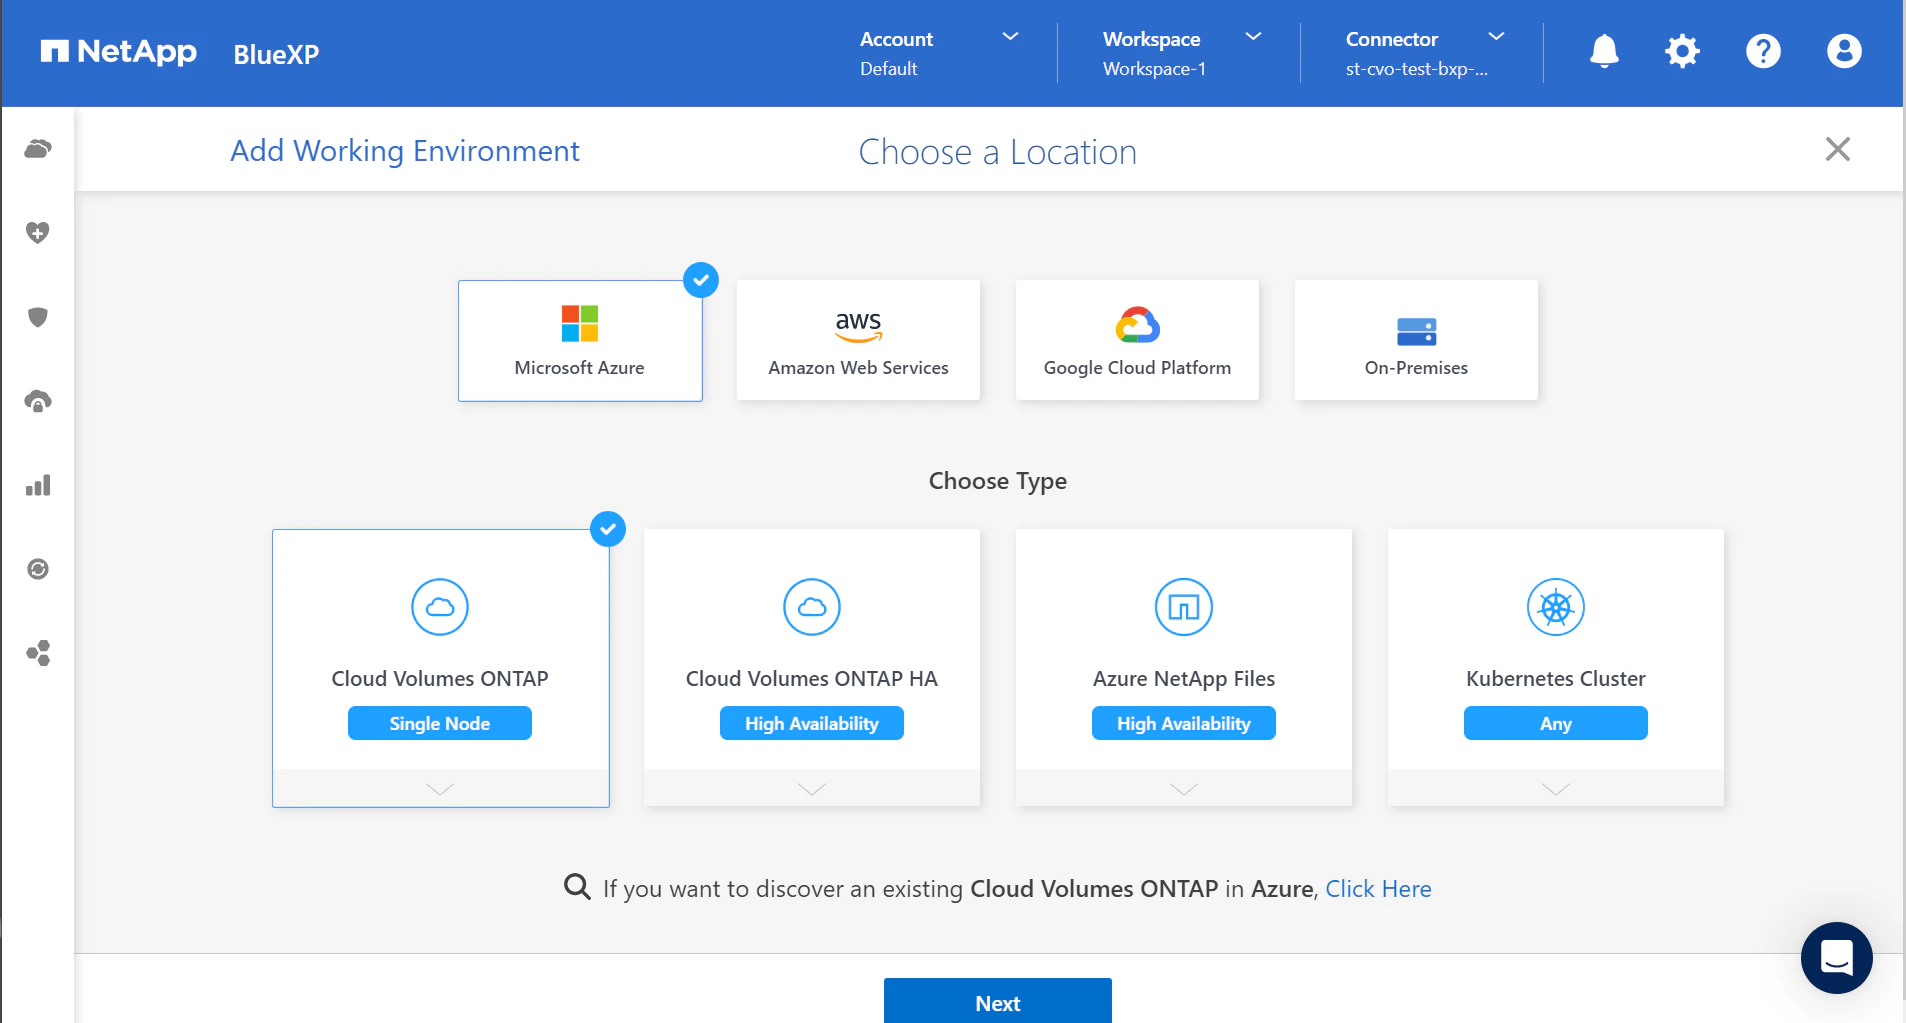The width and height of the screenshot is (1906, 1023).
Task: Open the hexagon cluster sidebar icon
Action: coord(38,653)
